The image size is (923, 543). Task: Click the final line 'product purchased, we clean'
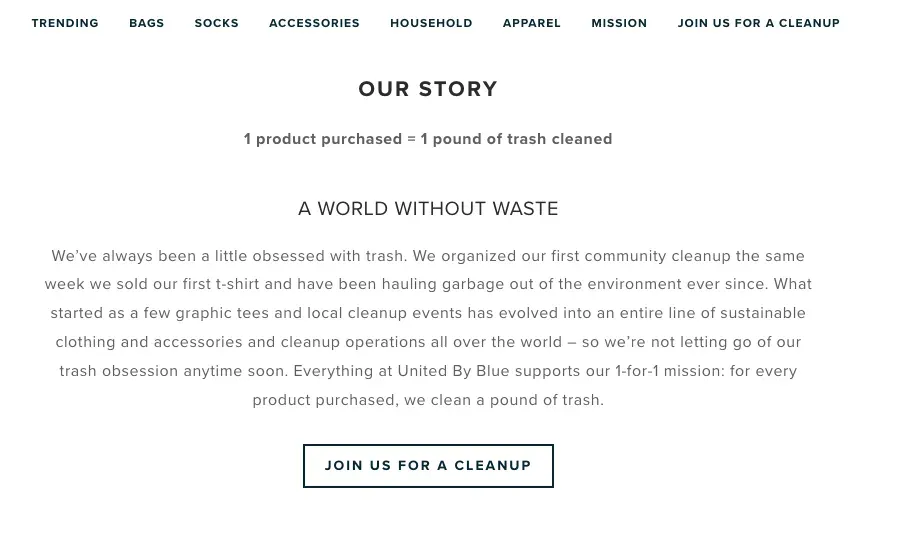point(361,400)
